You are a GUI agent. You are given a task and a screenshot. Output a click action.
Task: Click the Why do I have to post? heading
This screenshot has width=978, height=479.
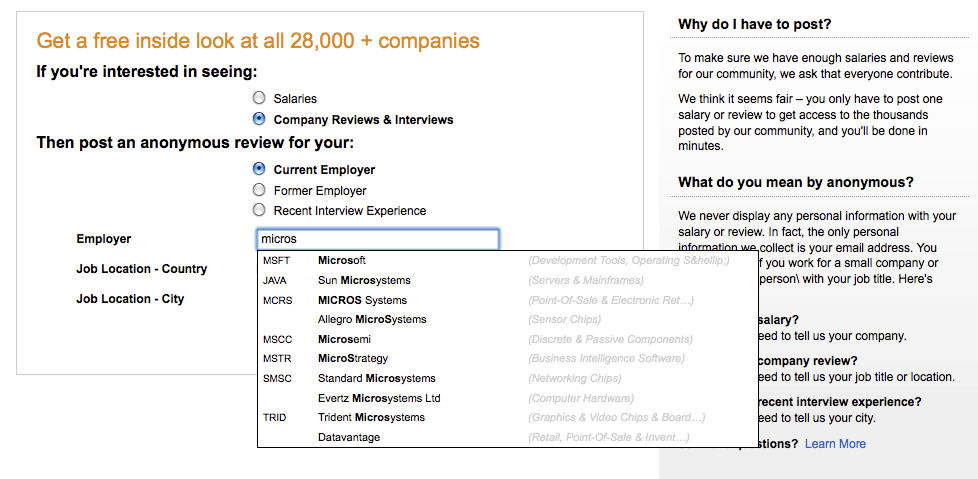pos(755,24)
